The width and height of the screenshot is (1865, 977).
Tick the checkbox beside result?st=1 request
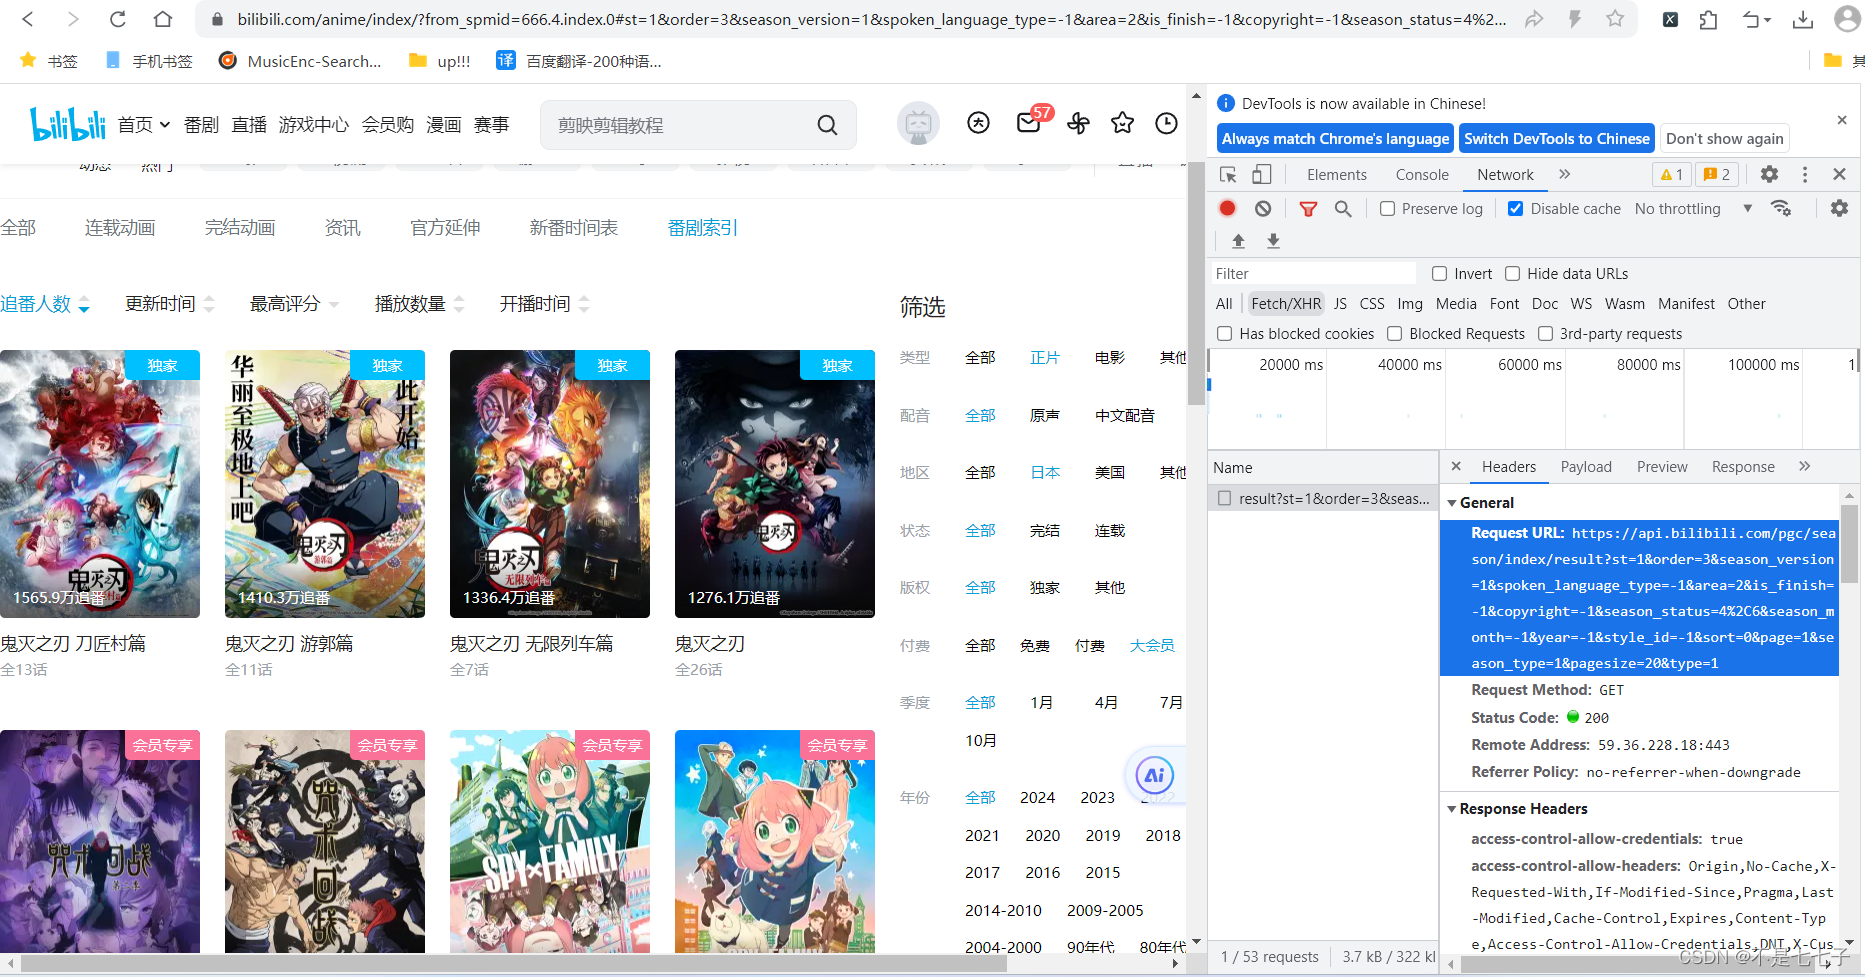(x=1224, y=498)
